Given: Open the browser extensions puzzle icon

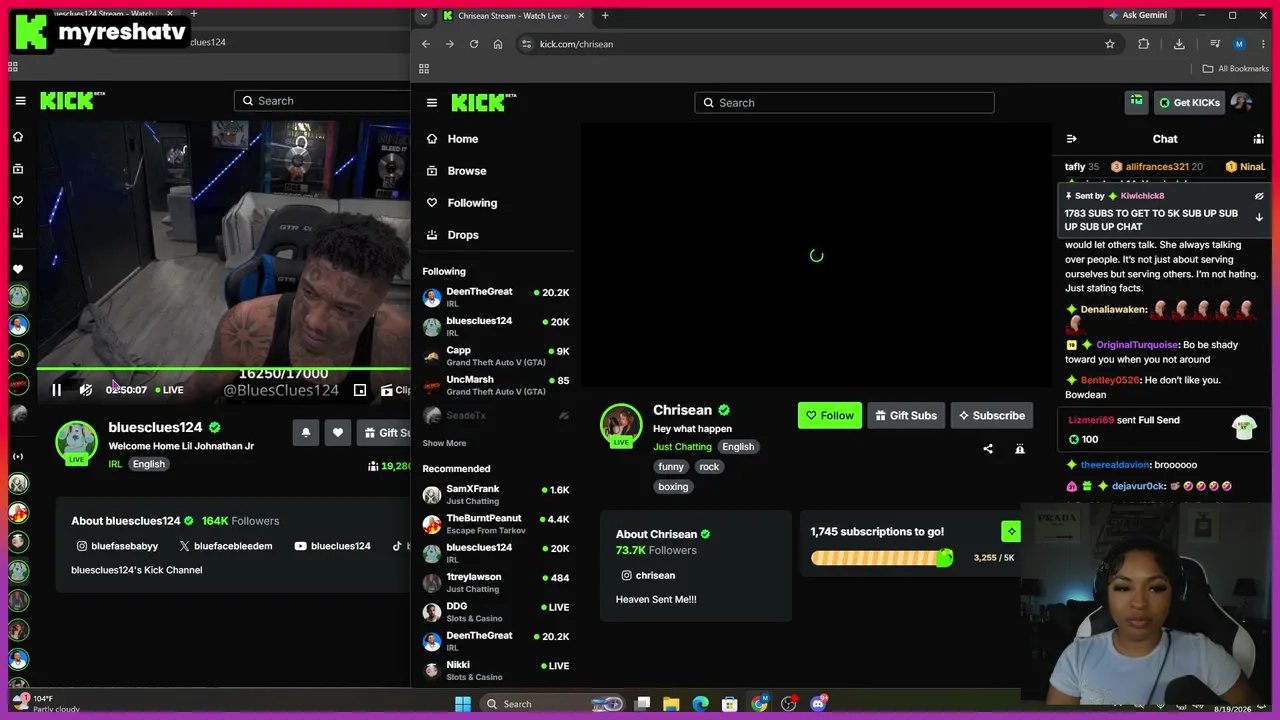Looking at the screenshot, I should point(1144,44).
